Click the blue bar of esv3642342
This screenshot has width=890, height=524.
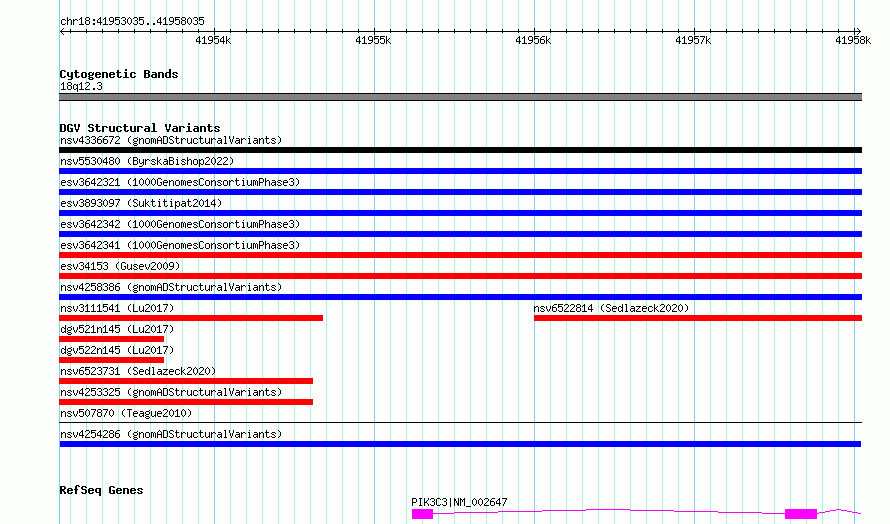[460, 234]
